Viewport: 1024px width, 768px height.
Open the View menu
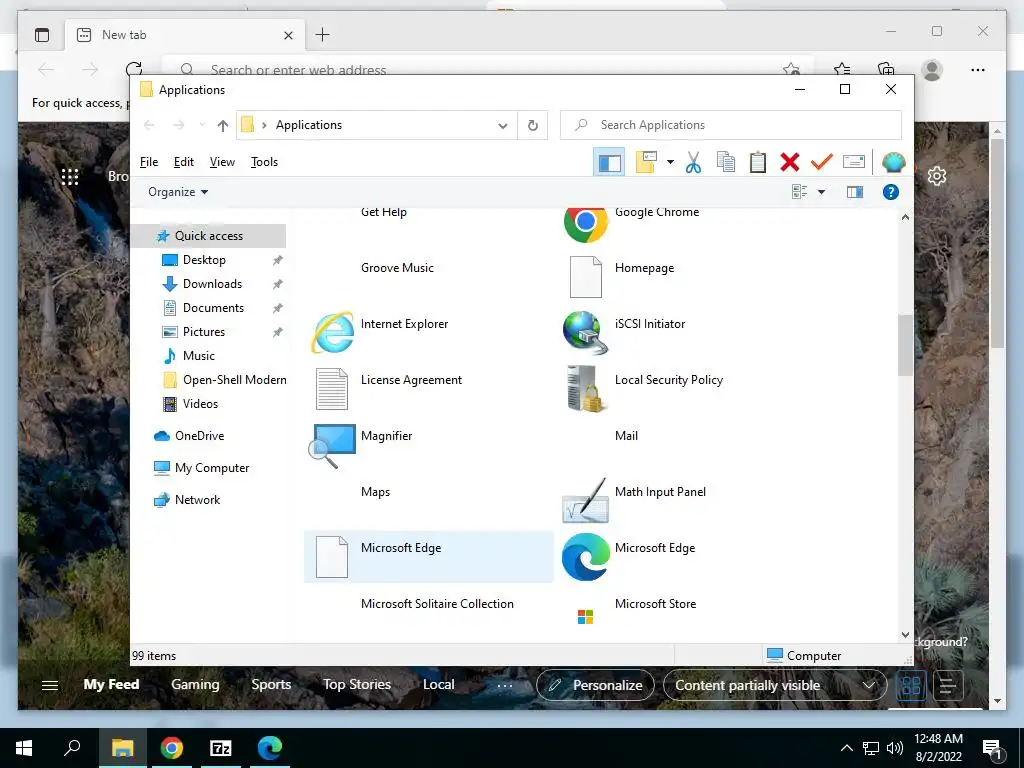(x=222, y=162)
